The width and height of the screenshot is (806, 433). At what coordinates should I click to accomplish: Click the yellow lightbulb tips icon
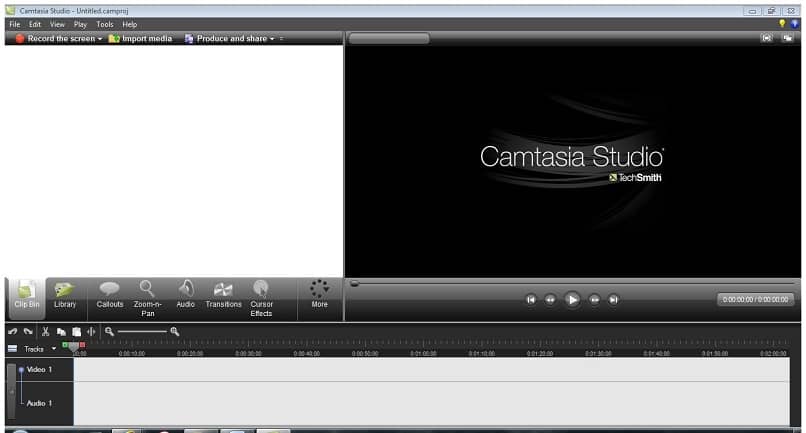coord(782,24)
